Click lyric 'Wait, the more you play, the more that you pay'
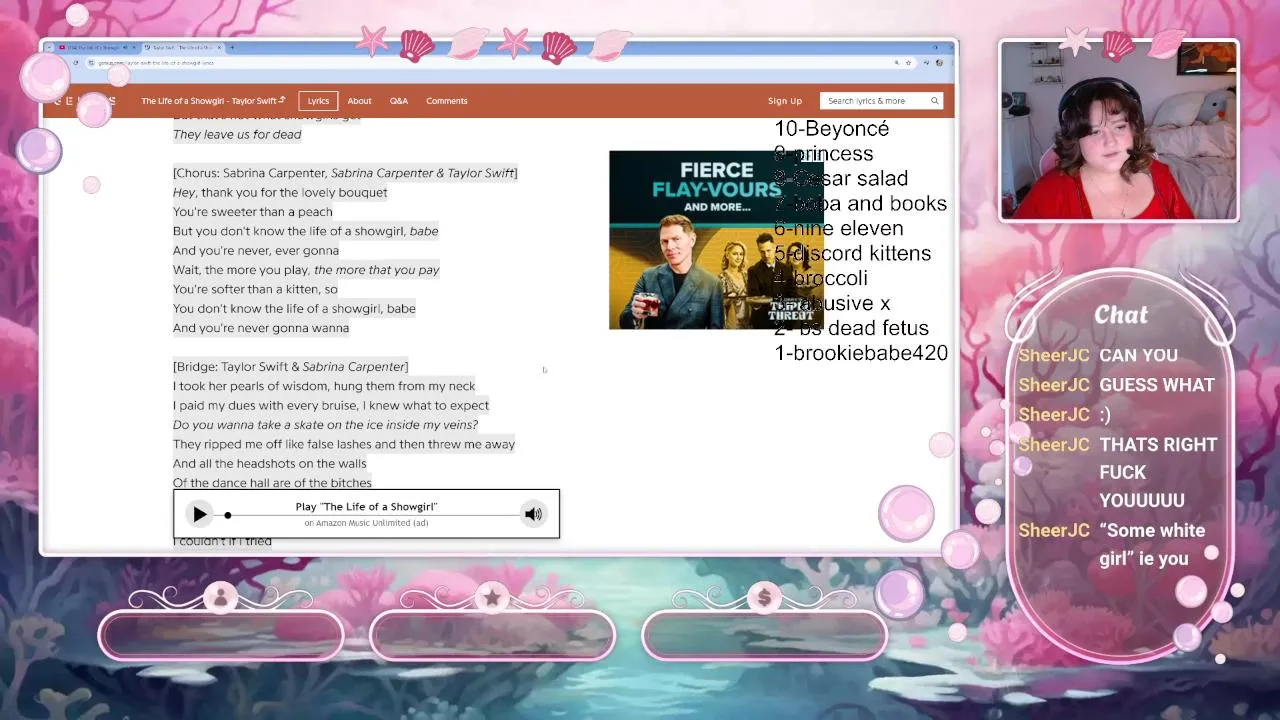 [x=306, y=270]
